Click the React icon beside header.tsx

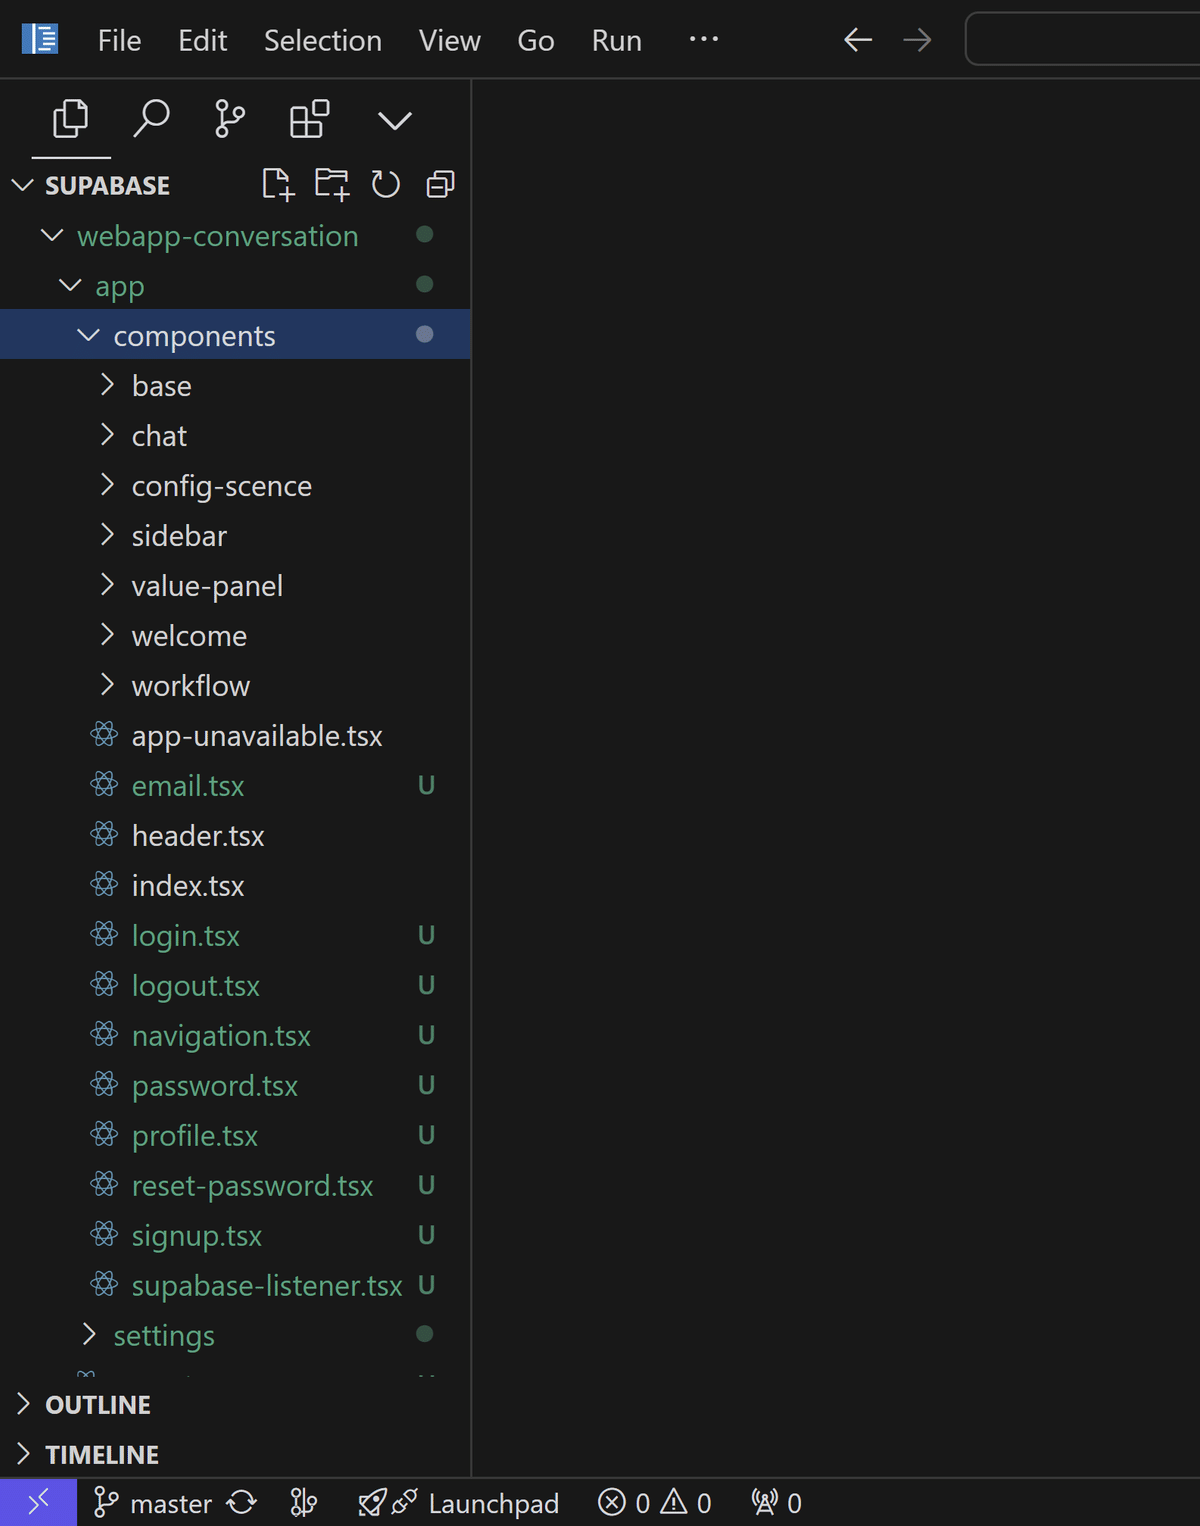(x=104, y=834)
